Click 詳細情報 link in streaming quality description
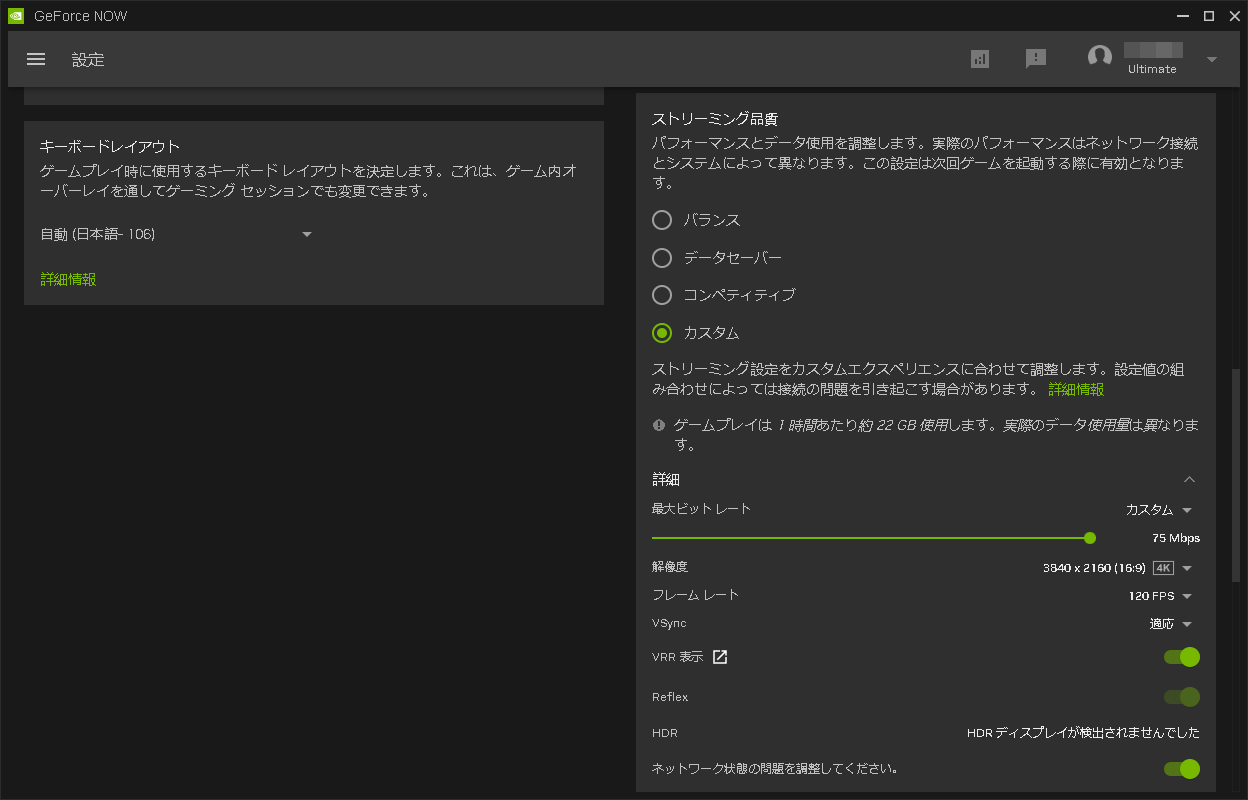The width and height of the screenshot is (1248, 800). point(1076,389)
